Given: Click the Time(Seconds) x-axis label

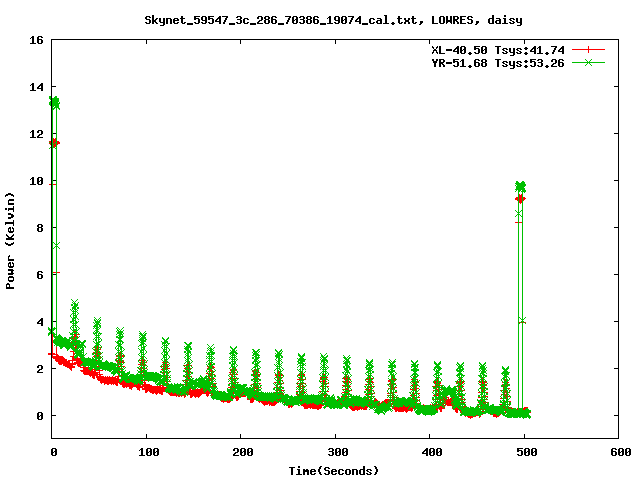Looking at the screenshot, I should pyautogui.click(x=334, y=471).
